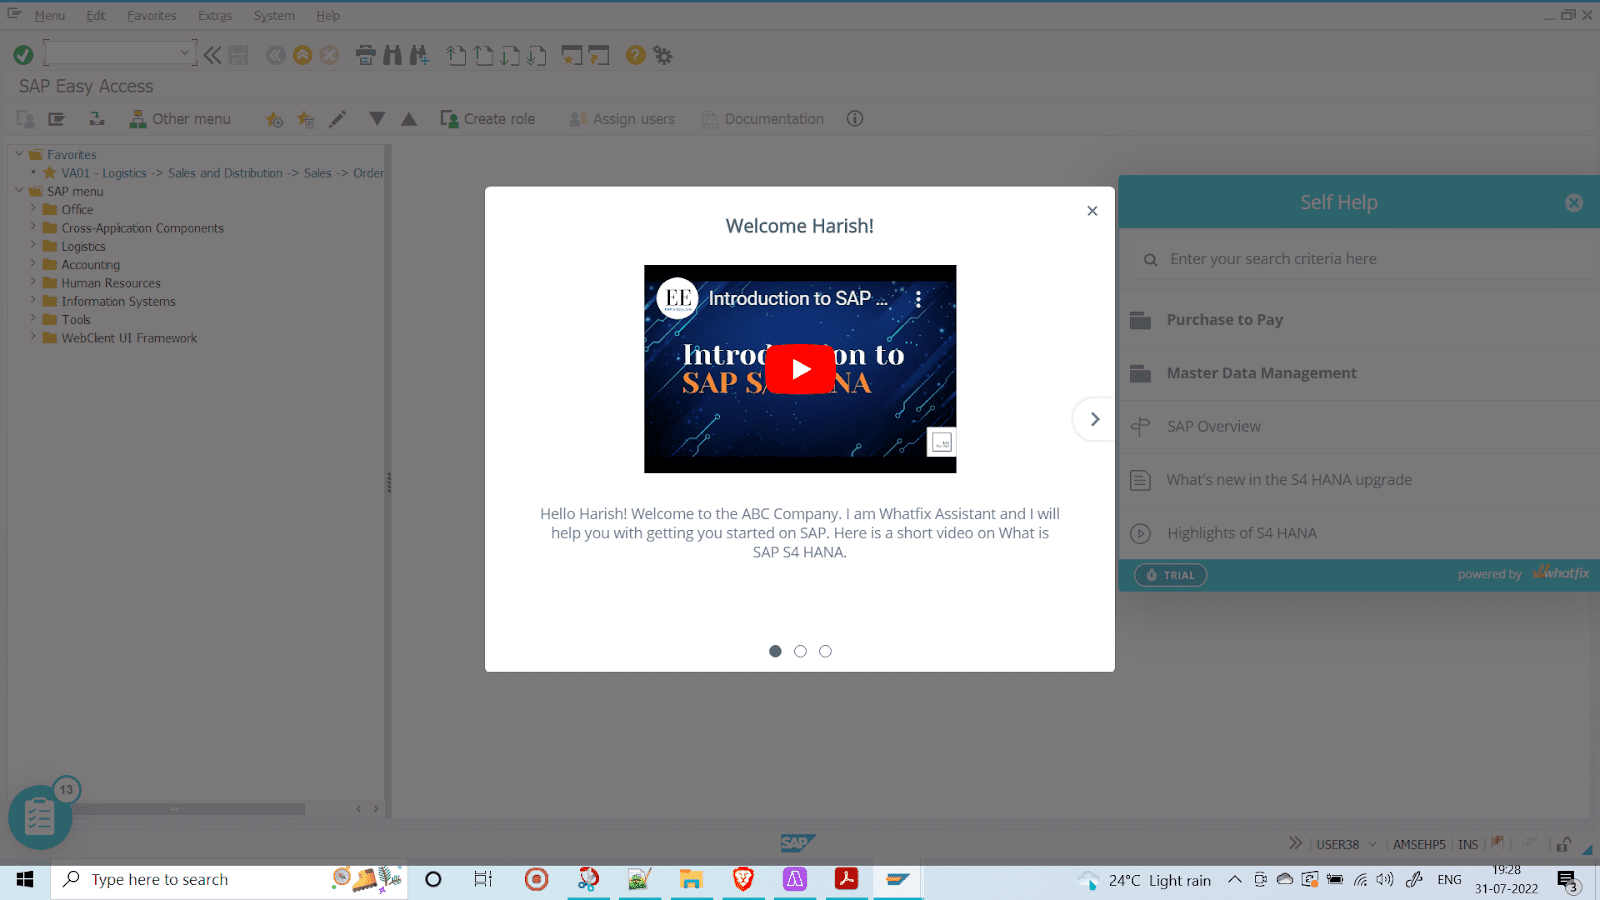The image size is (1600, 900).
Task: Click the TRIAL badge button
Action: 1170,575
